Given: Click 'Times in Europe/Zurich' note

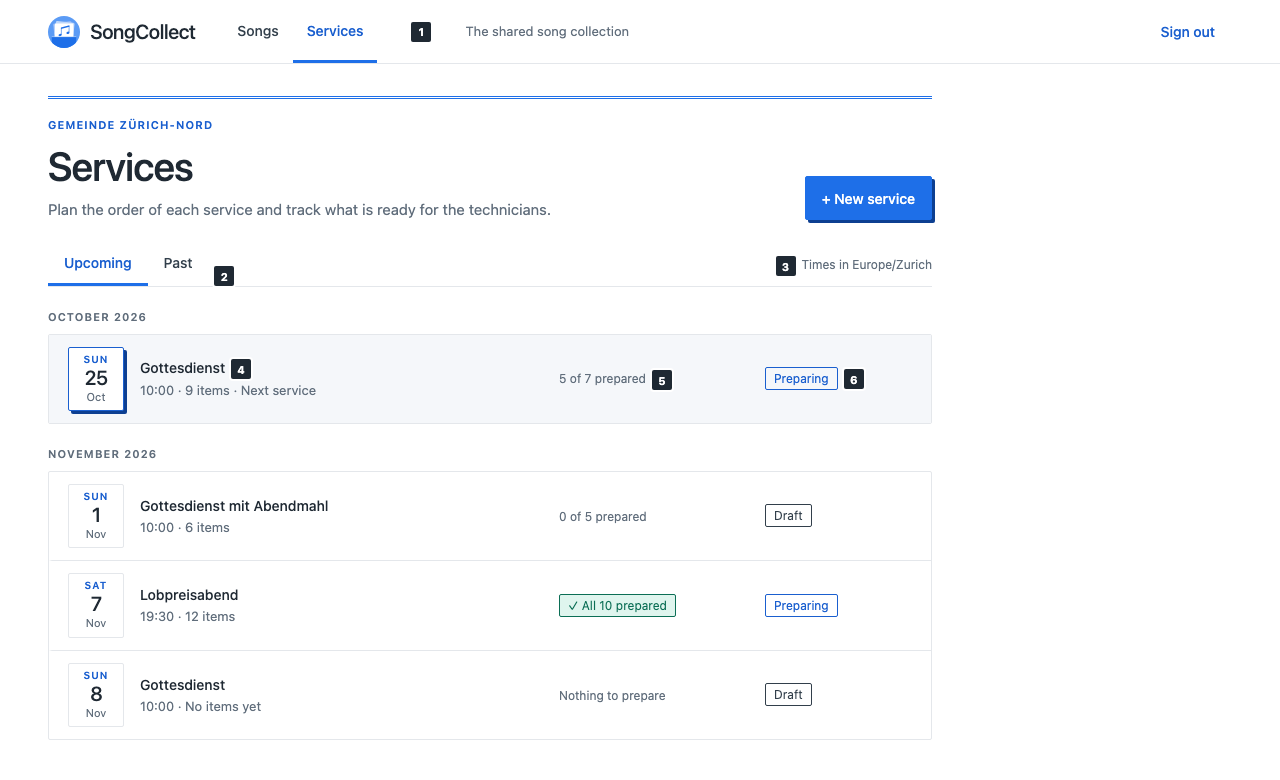Looking at the screenshot, I should click(866, 265).
